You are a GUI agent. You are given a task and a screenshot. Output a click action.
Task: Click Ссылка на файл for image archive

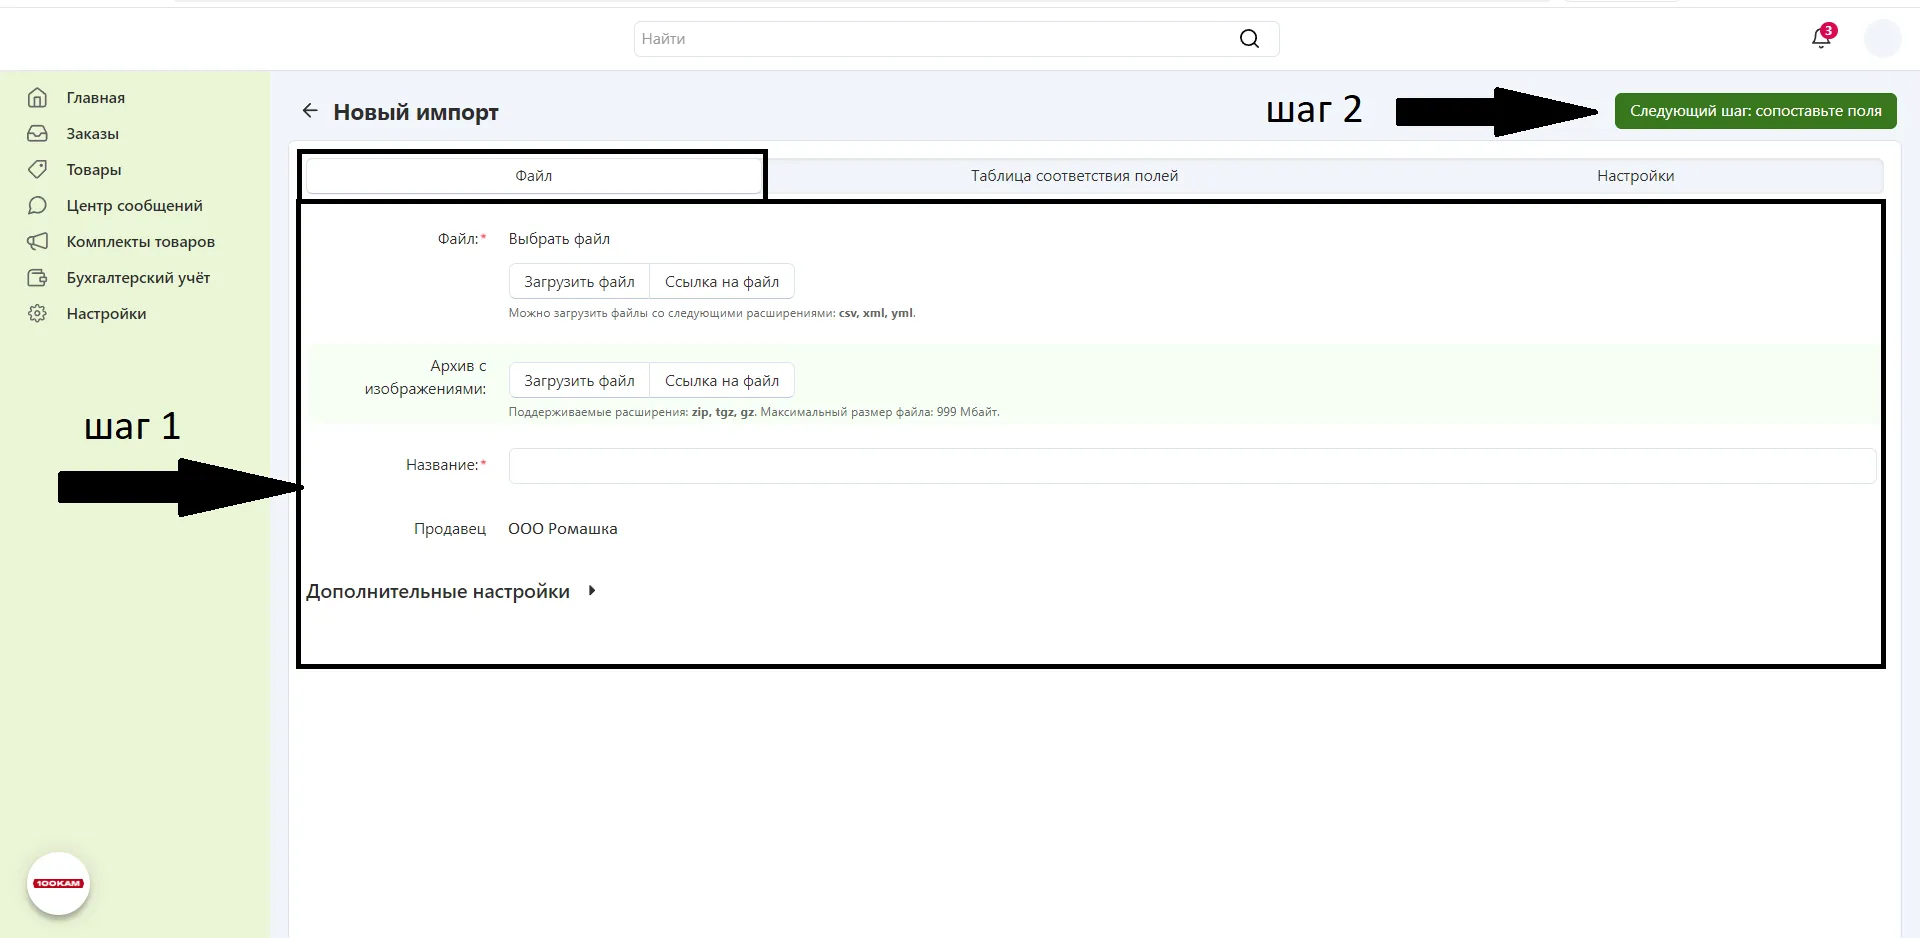tap(722, 381)
